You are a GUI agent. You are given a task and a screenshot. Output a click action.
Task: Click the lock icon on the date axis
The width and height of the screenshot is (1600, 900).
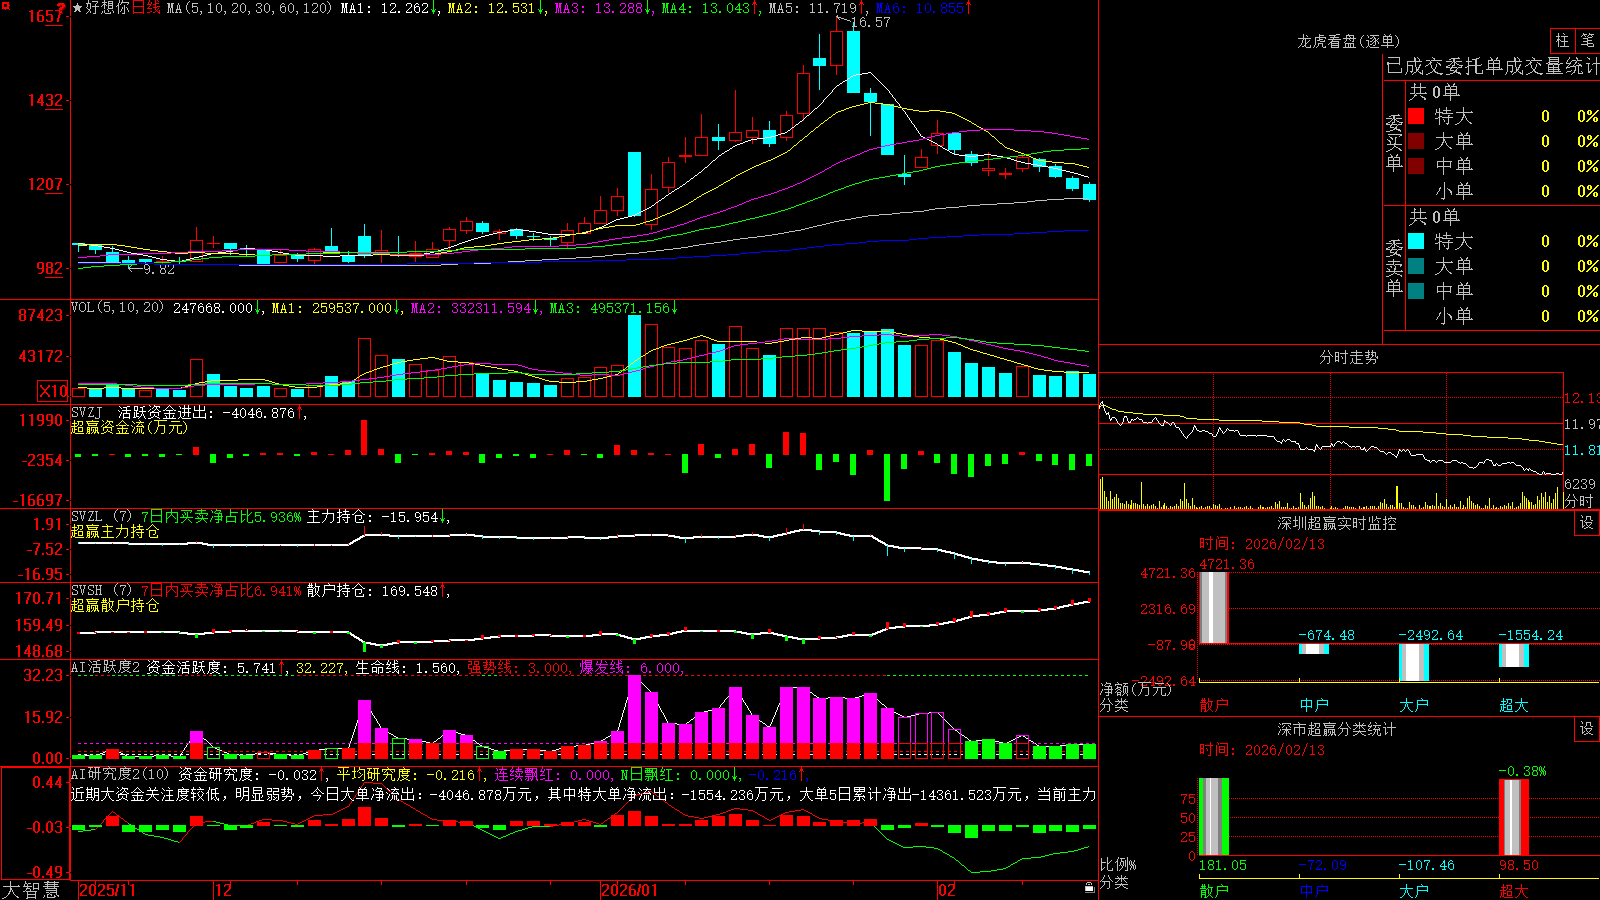1089,888
